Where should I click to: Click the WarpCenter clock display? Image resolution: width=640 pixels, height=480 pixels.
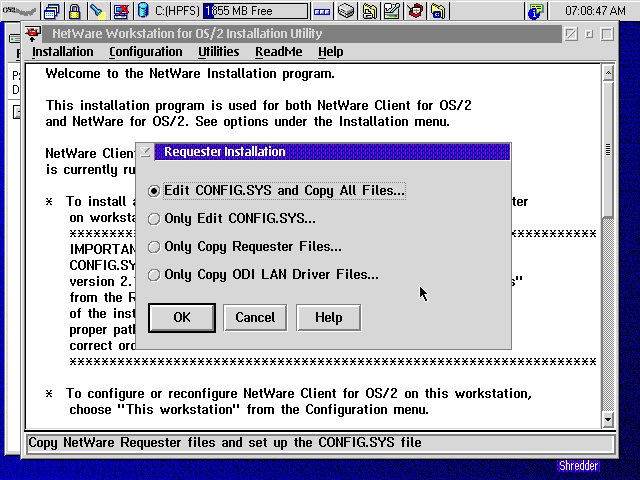[595, 11]
